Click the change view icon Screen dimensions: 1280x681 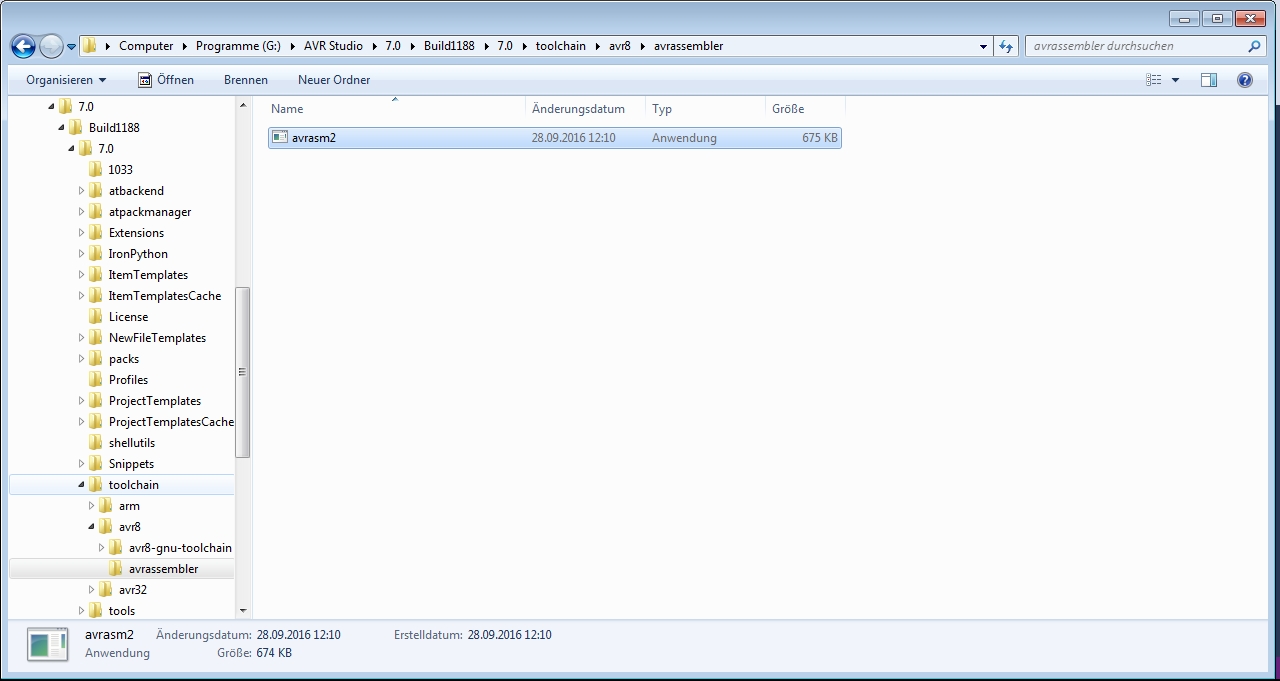(x=1154, y=80)
